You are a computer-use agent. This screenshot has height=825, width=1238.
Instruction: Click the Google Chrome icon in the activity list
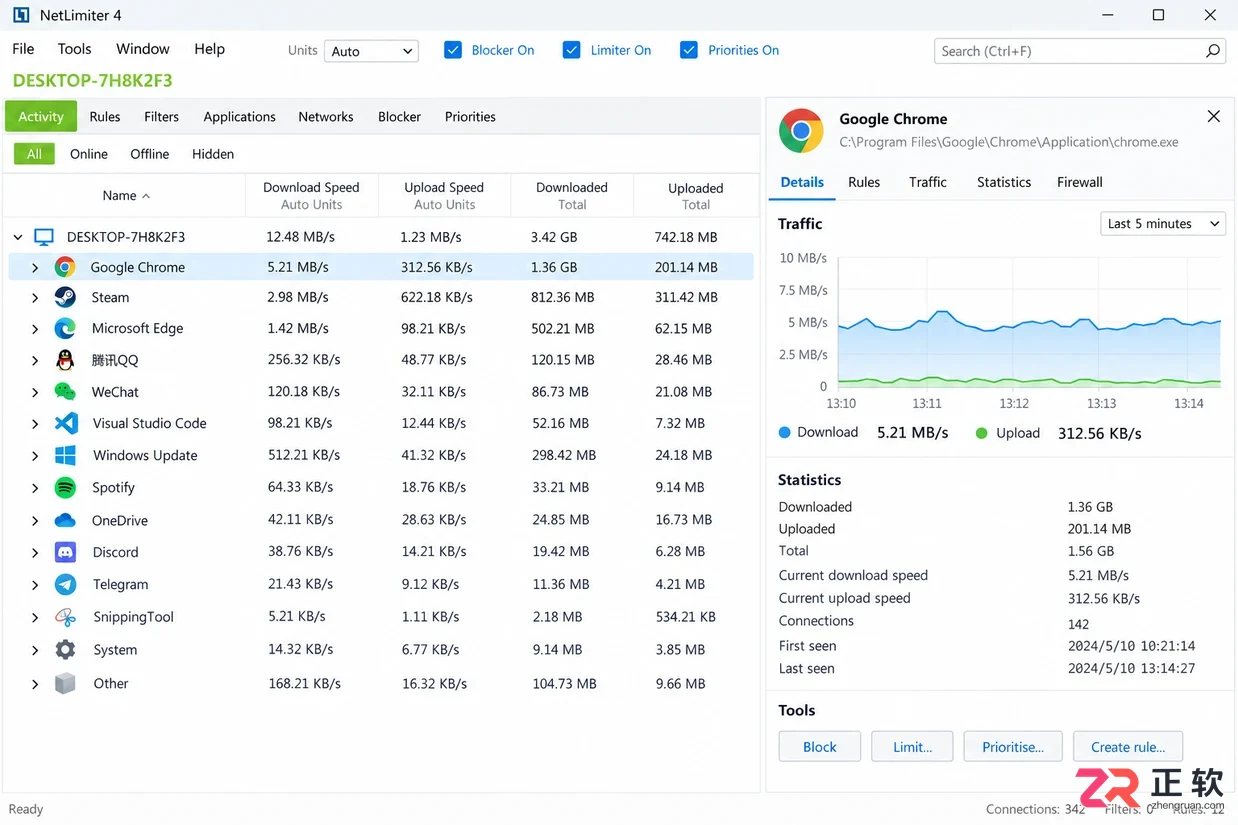[x=65, y=267]
